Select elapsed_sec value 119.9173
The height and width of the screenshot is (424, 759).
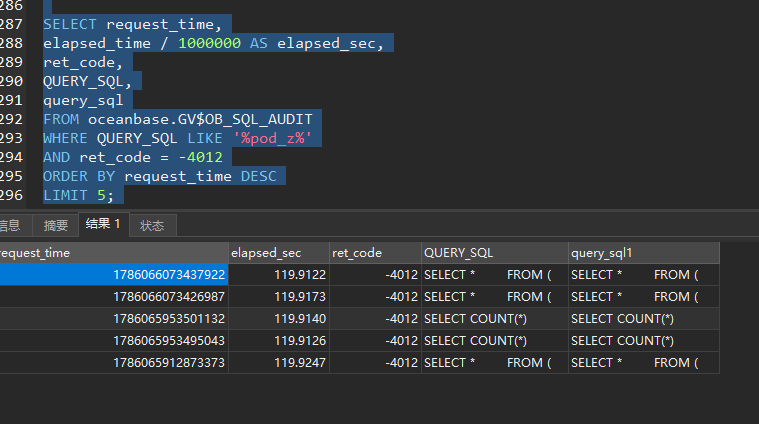coord(279,297)
